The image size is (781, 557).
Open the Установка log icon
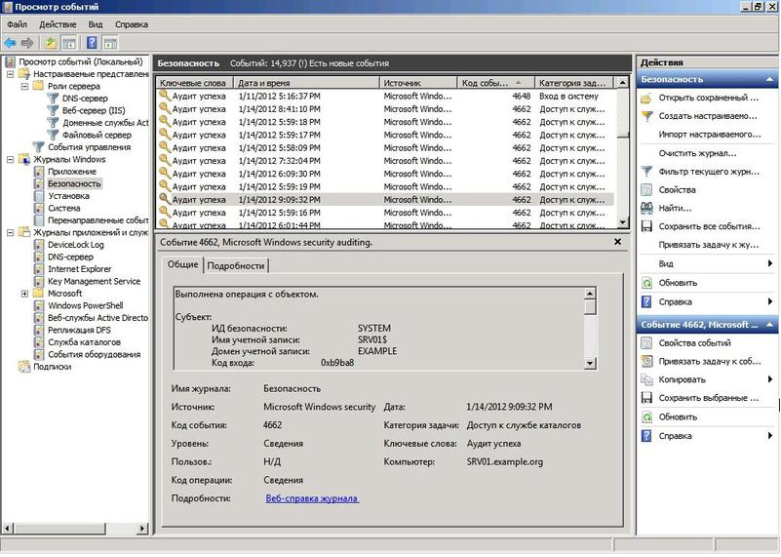pos(39,196)
